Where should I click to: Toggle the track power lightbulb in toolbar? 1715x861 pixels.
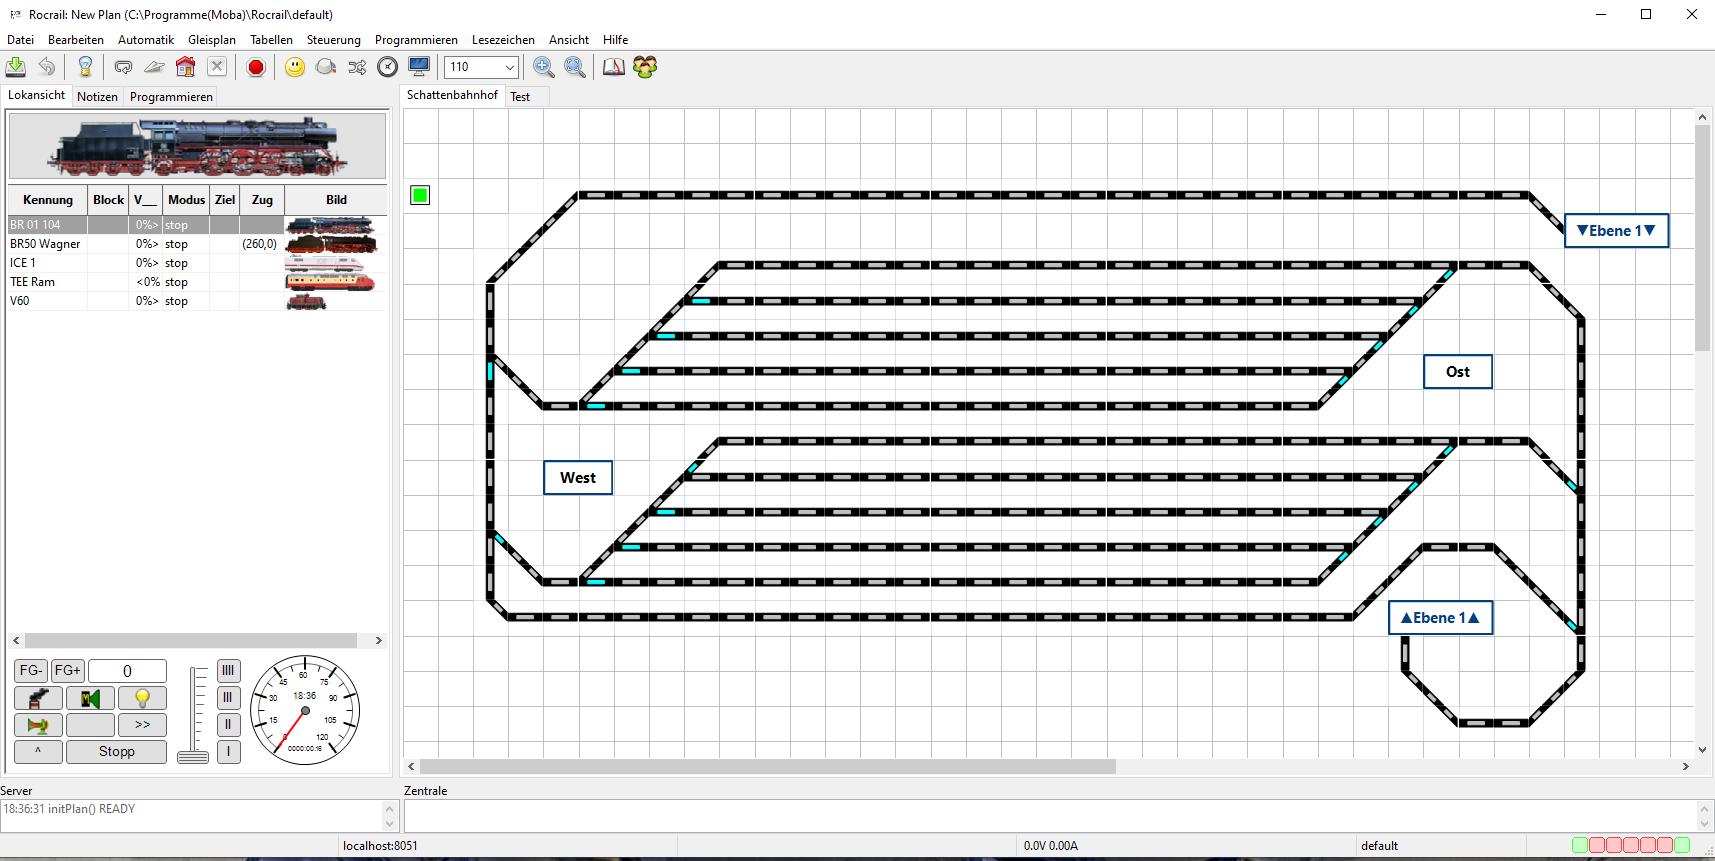click(85, 67)
